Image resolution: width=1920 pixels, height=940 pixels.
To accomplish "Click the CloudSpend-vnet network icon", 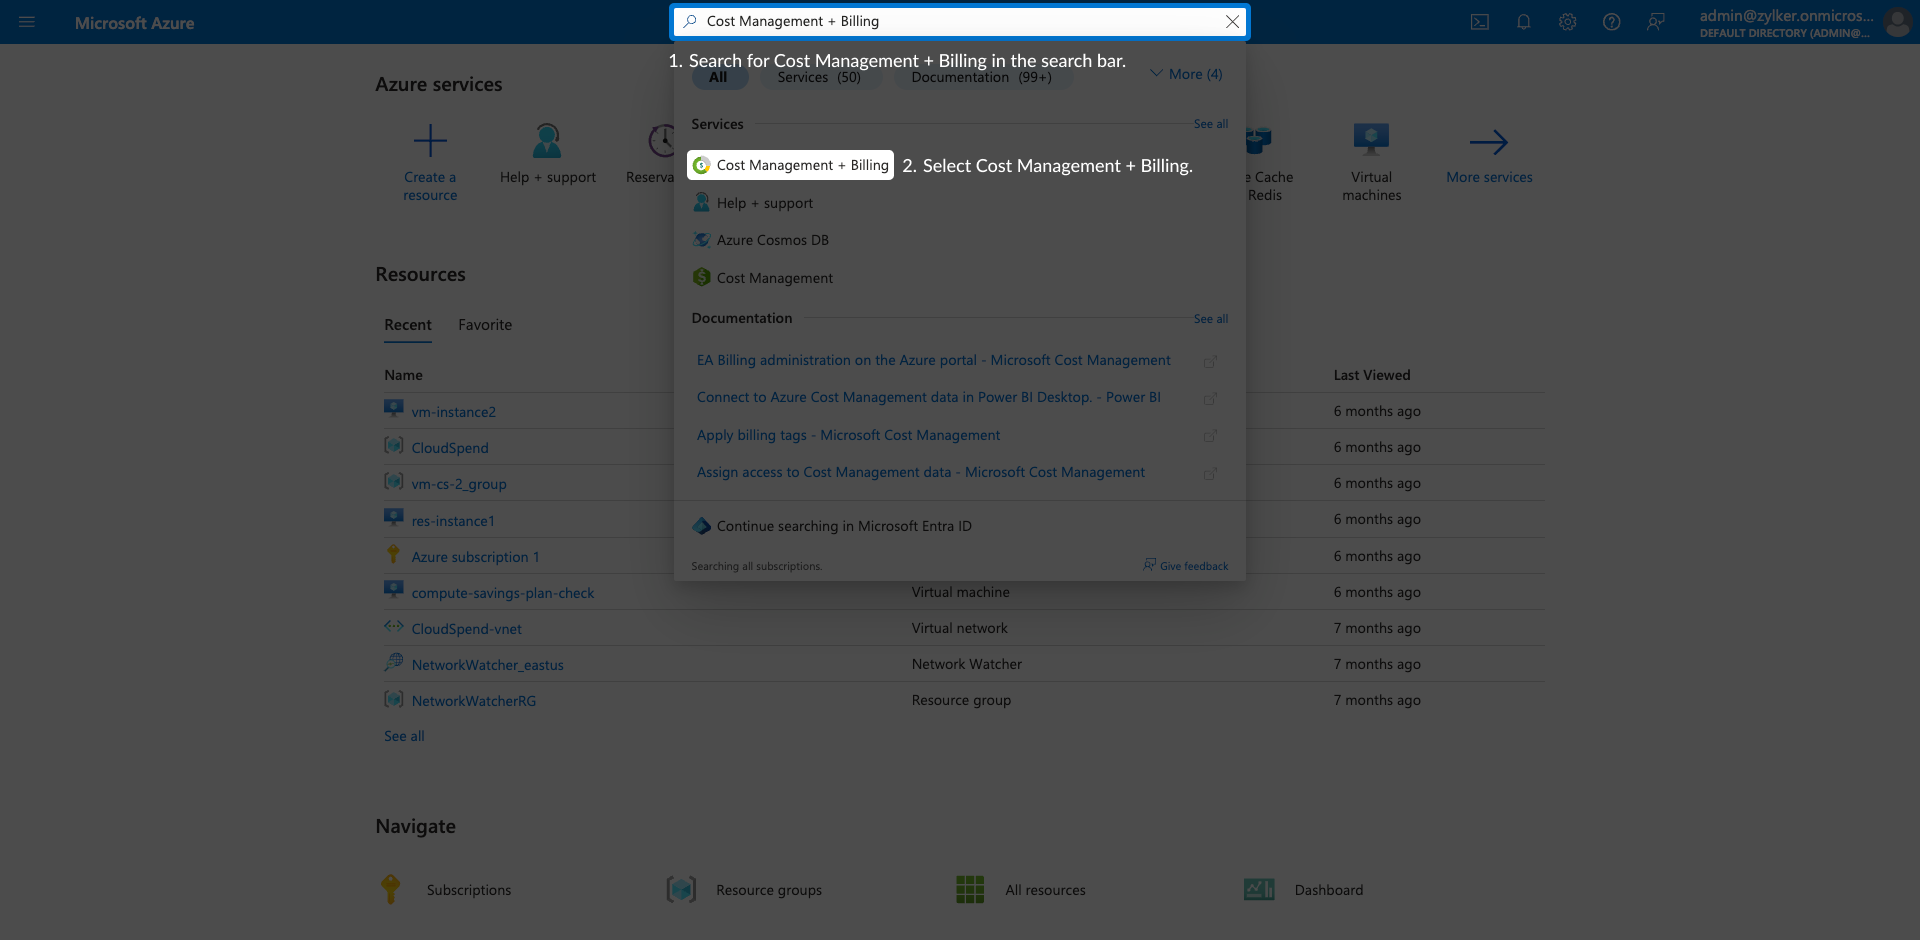I will pyautogui.click(x=394, y=626).
